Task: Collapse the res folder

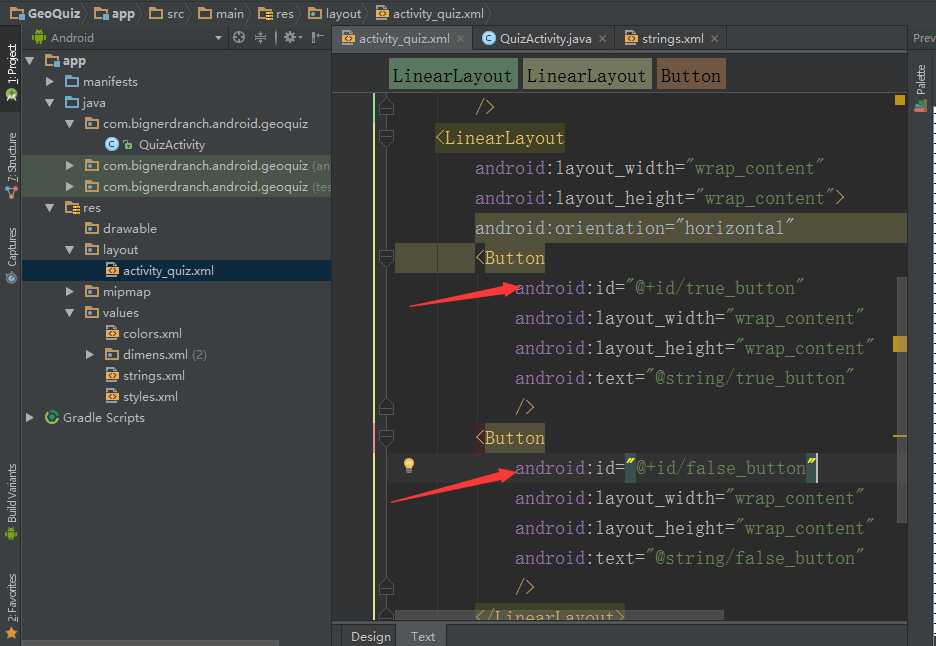Action: pos(50,208)
